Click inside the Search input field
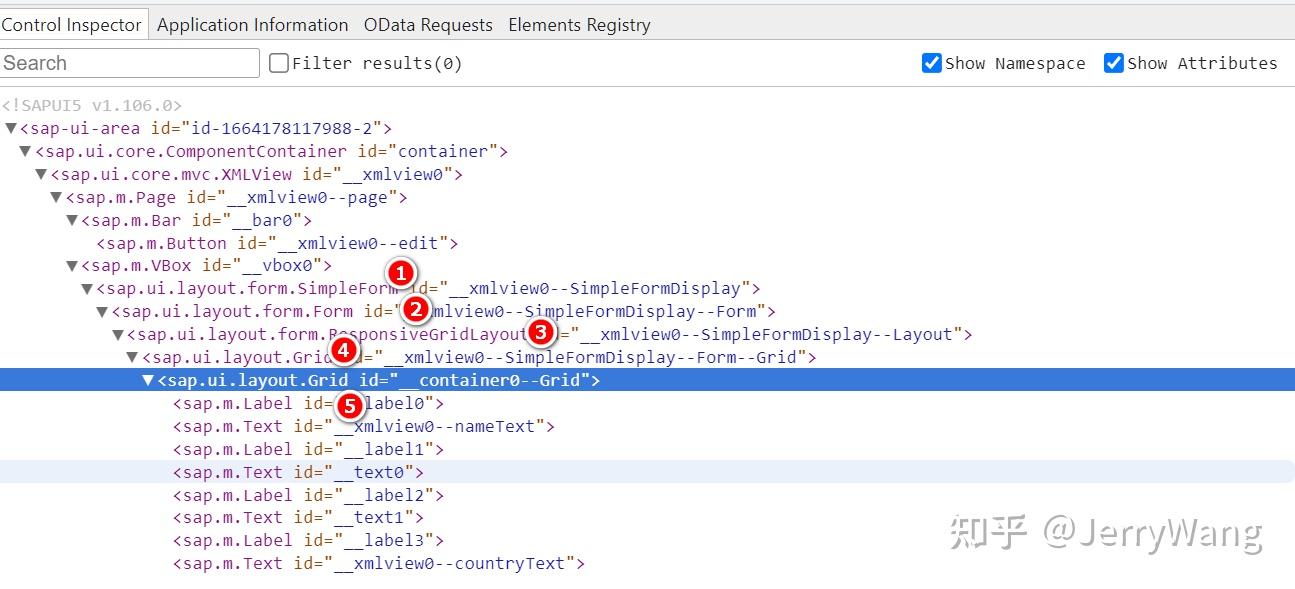Viewport: 1295px width, 589px height. click(x=129, y=62)
